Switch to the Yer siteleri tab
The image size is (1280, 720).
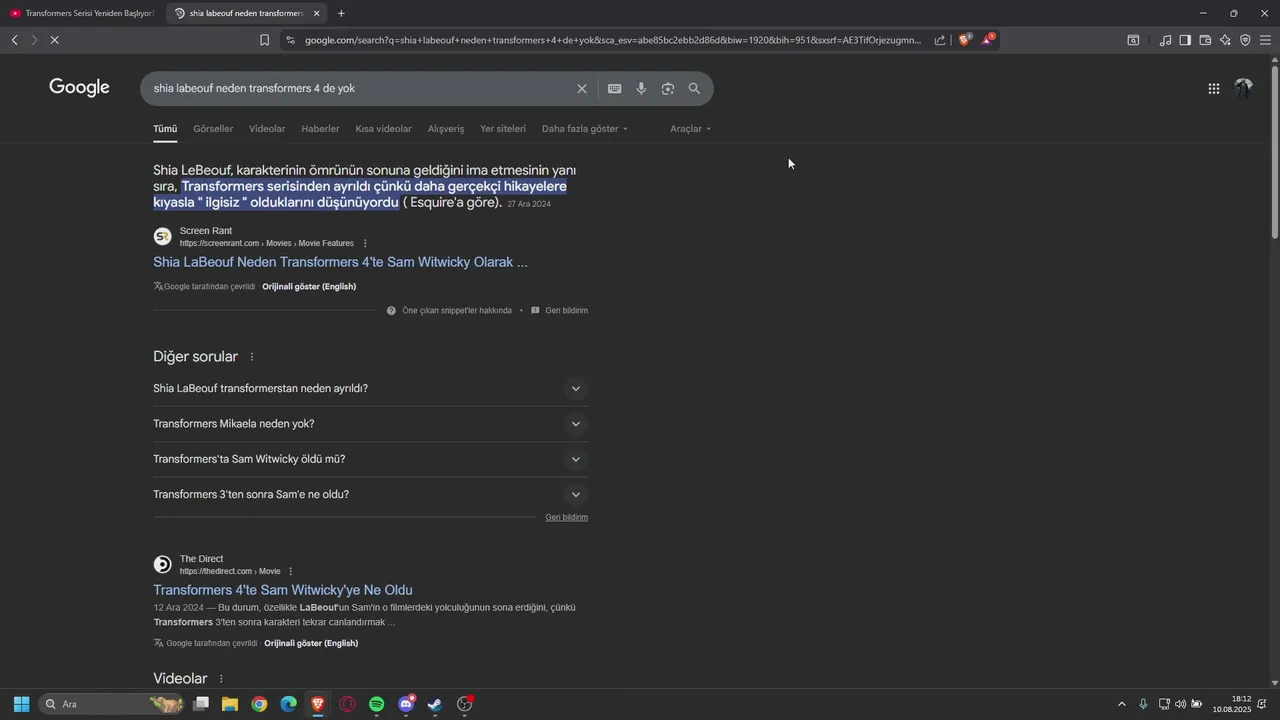503,129
